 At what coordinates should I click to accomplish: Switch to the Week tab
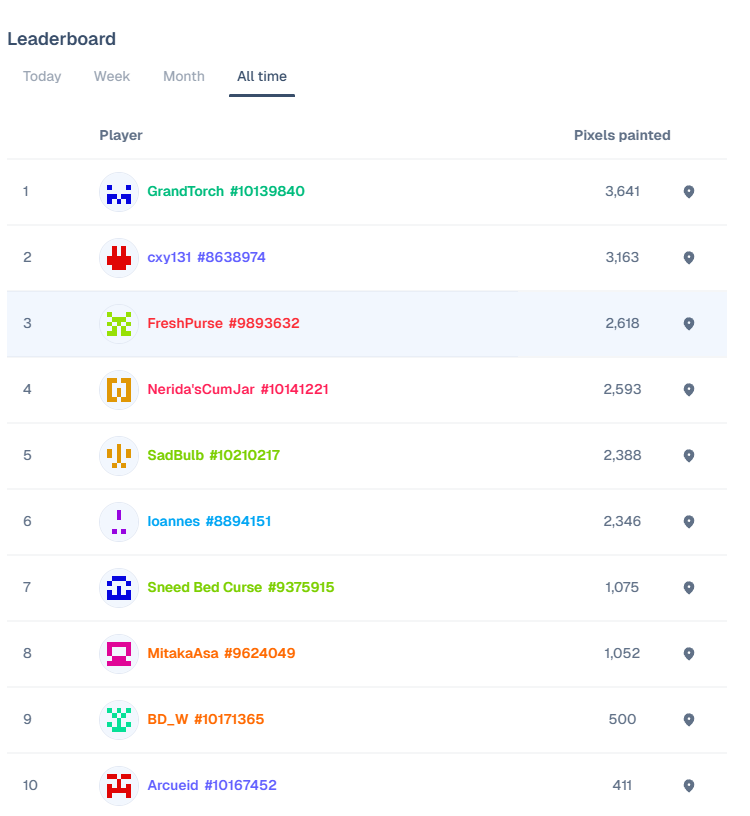coord(112,77)
